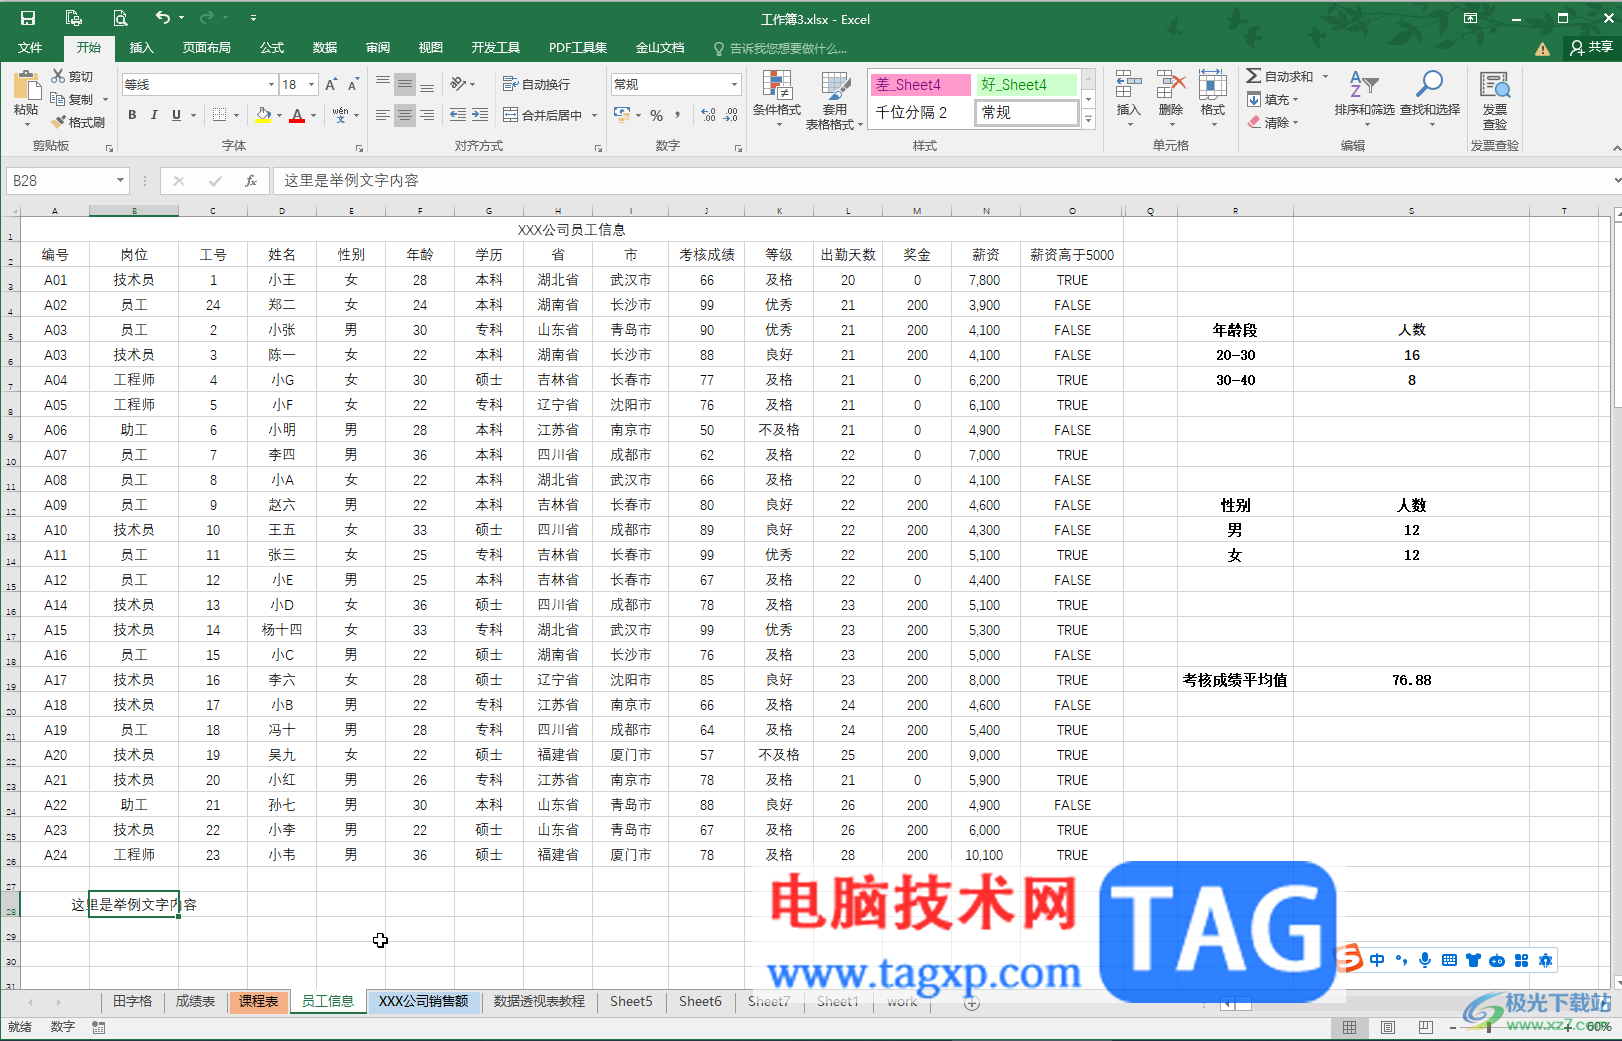Open the font size dropdown showing 18
Screen dimensions: 1622x1041
click(x=312, y=85)
